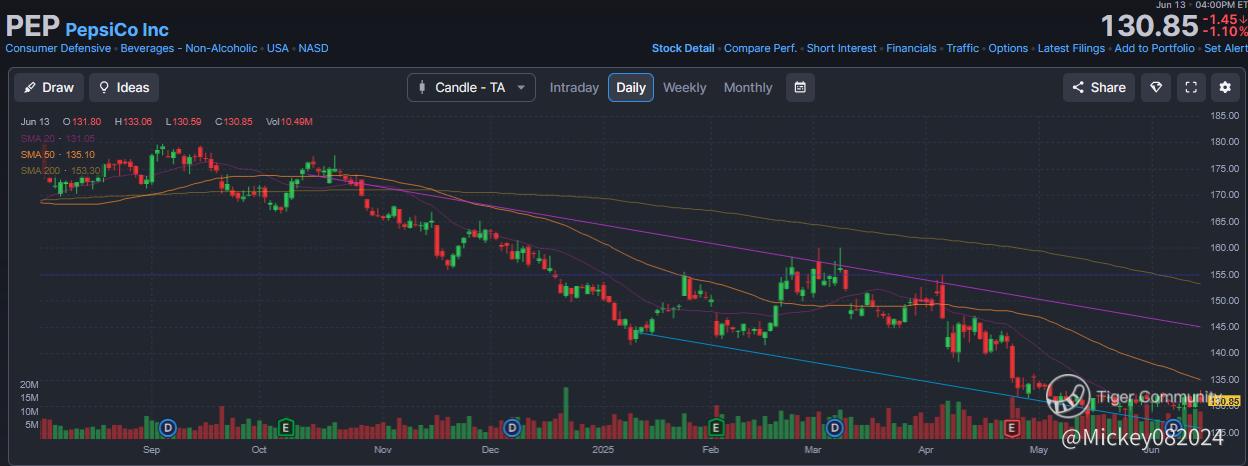This screenshot has width=1248, height=466.
Task: Click the diamond premium icon
Action: click(1156, 87)
